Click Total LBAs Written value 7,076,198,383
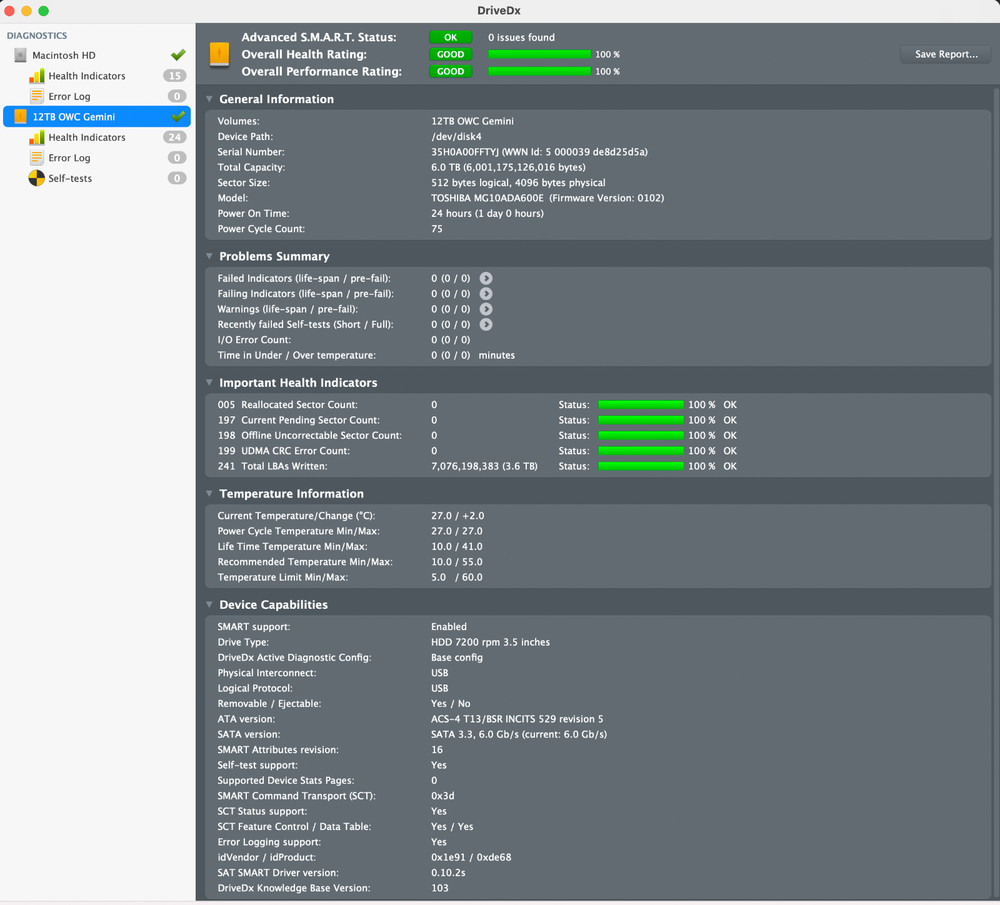Screen dimensions: 1000x905 point(465,466)
